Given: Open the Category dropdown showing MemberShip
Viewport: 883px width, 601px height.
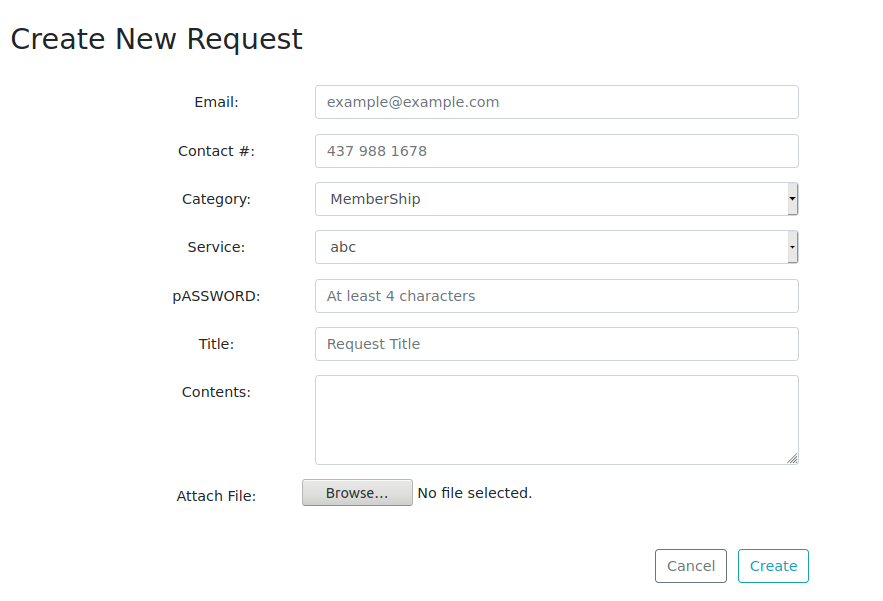Looking at the screenshot, I should coord(556,199).
